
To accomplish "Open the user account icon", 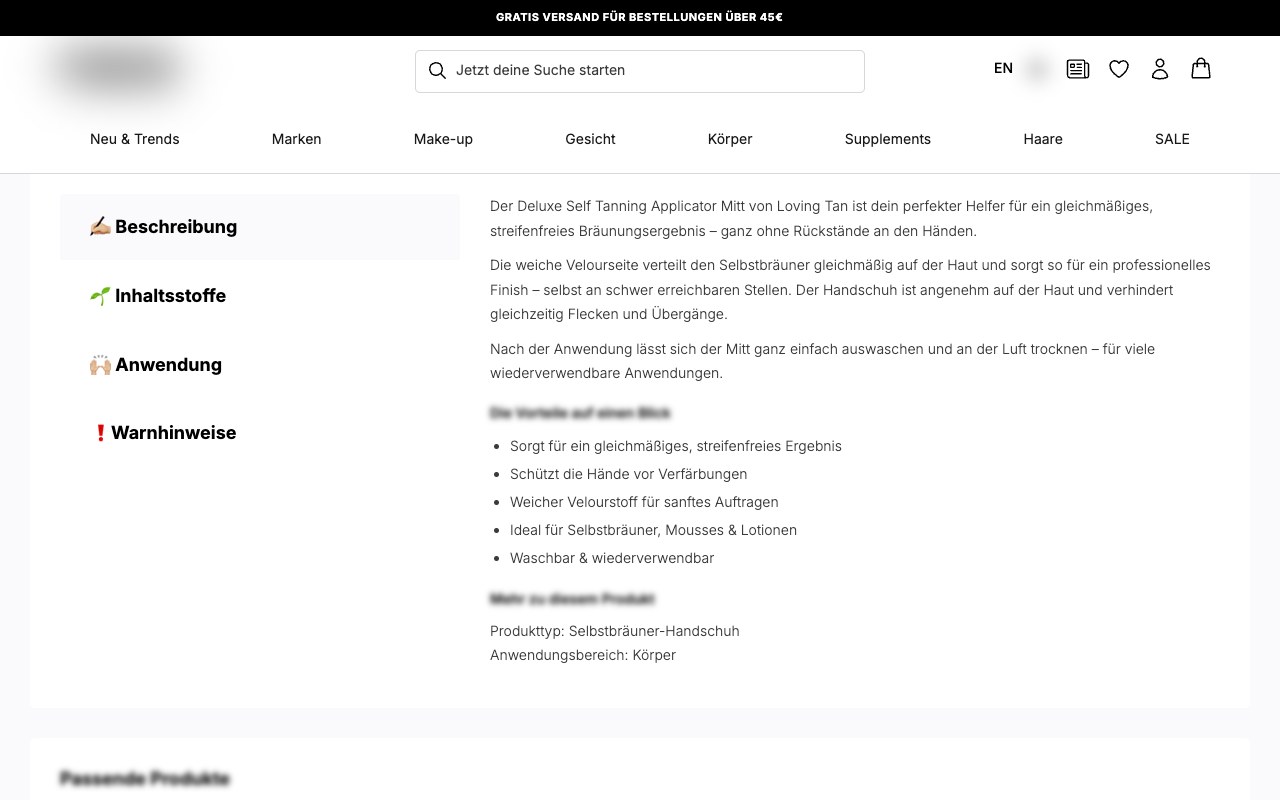I will 1160,69.
